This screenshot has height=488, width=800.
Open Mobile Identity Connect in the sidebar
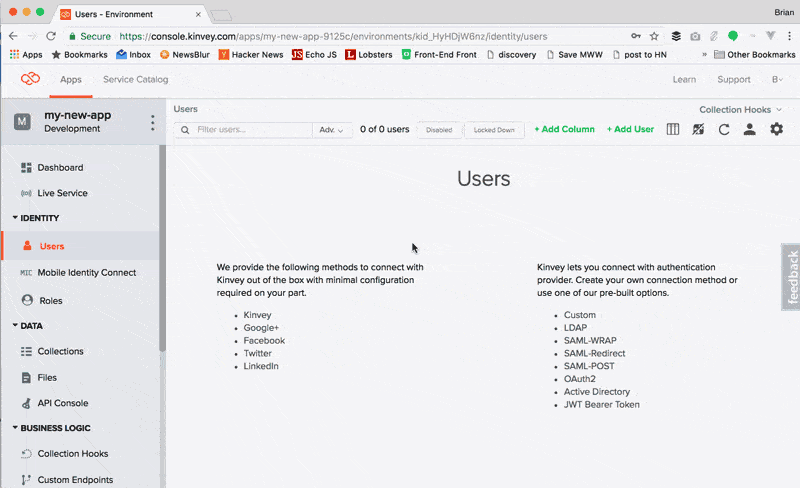pyautogui.click(x=86, y=272)
